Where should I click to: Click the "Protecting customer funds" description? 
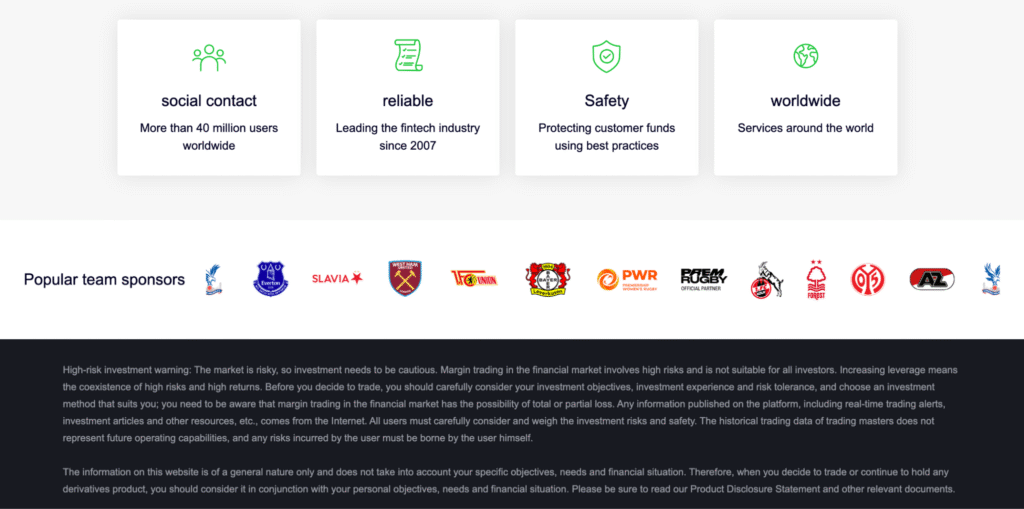point(606,128)
